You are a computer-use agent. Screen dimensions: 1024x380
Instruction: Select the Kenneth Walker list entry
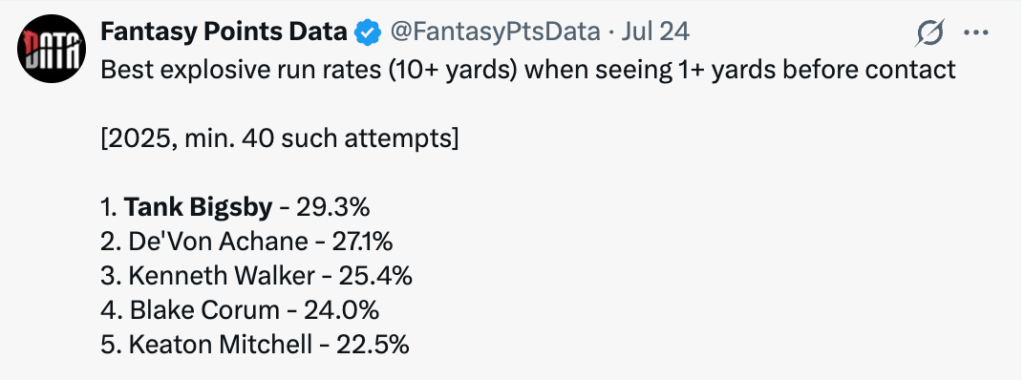pyautogui.click(x=257, y=276)
